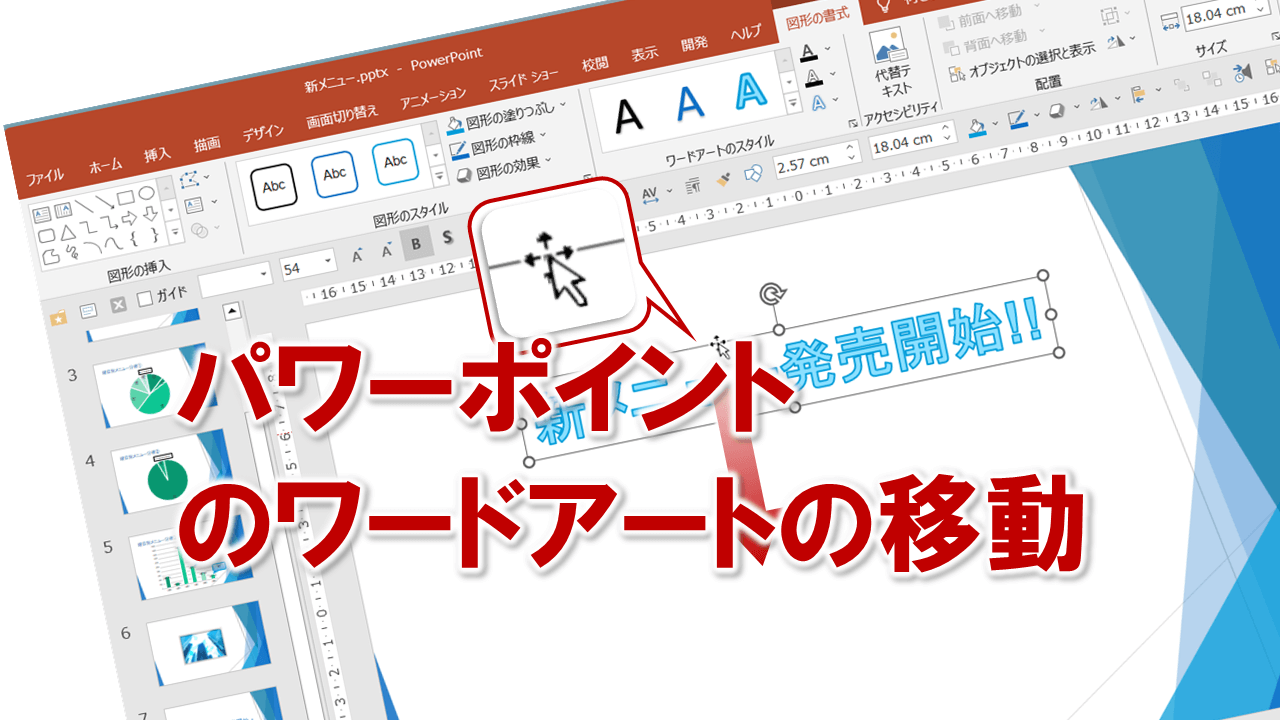Click toolbar shape fill bucket swatch
Image resolution: width=1280 pixels, height=720 pixels.
coord(977,127)
